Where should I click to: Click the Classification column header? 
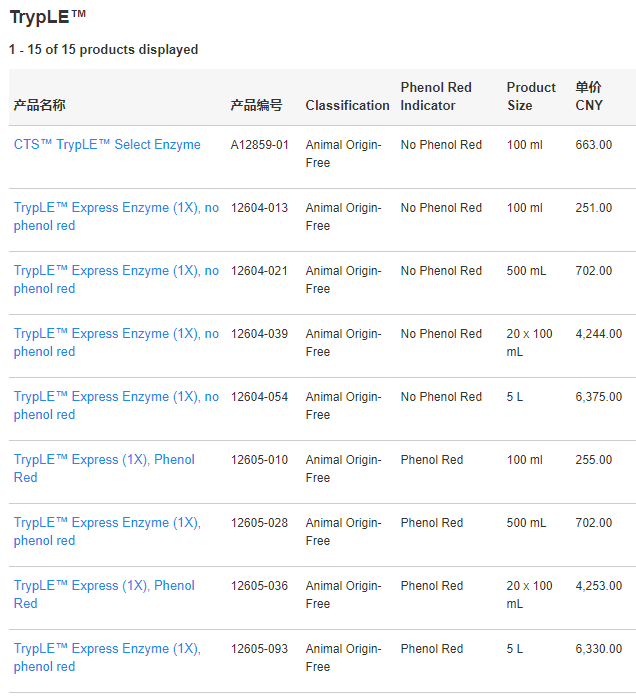[347, 105]
